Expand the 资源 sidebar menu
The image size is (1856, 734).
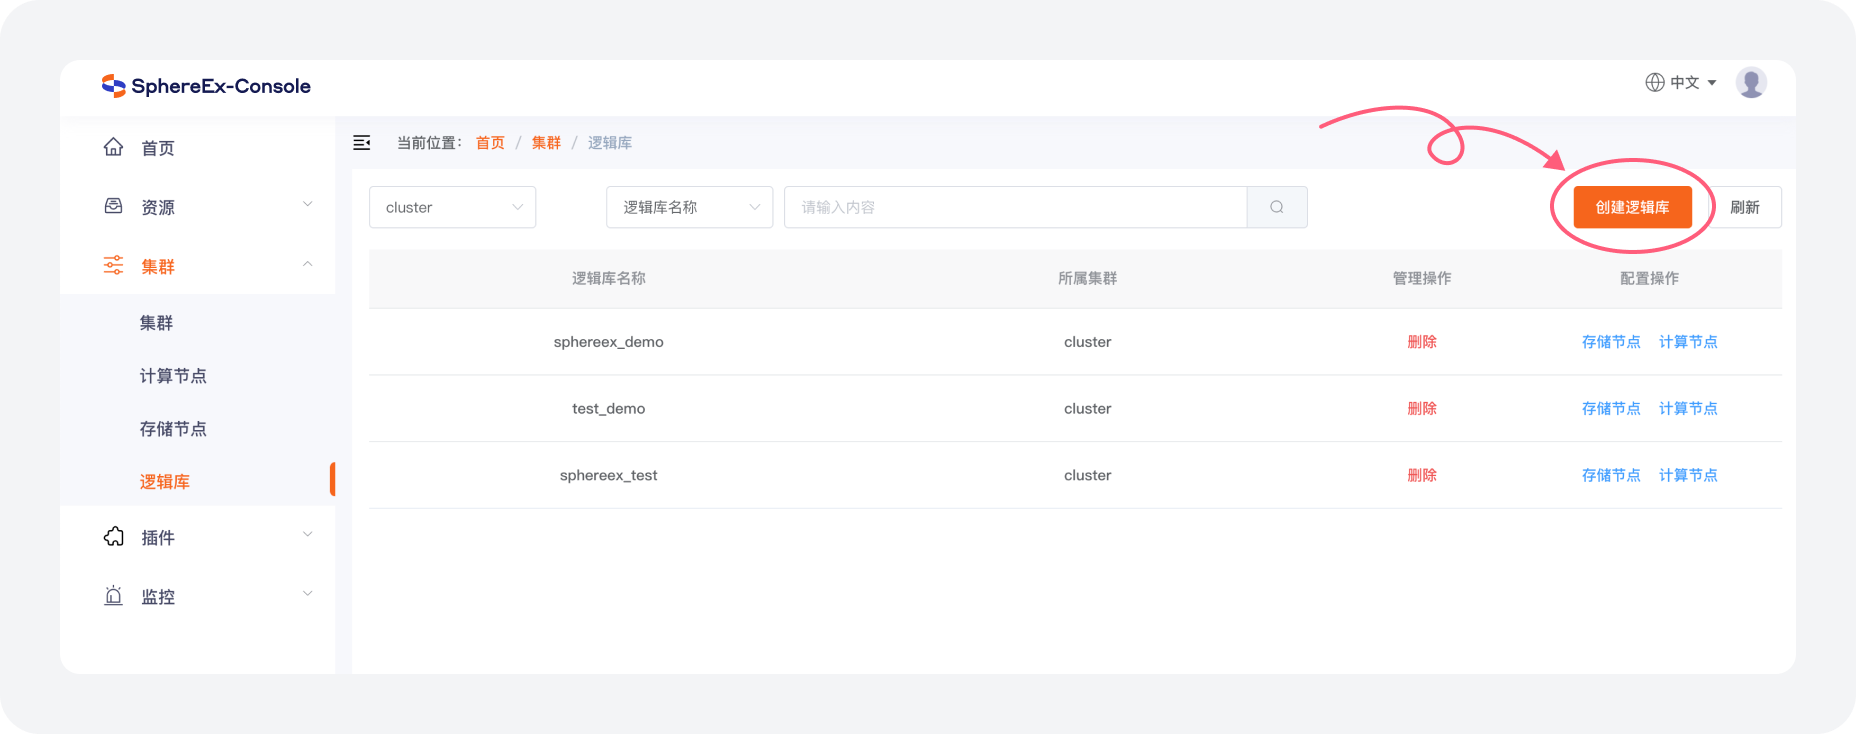[x=307, y=205]
